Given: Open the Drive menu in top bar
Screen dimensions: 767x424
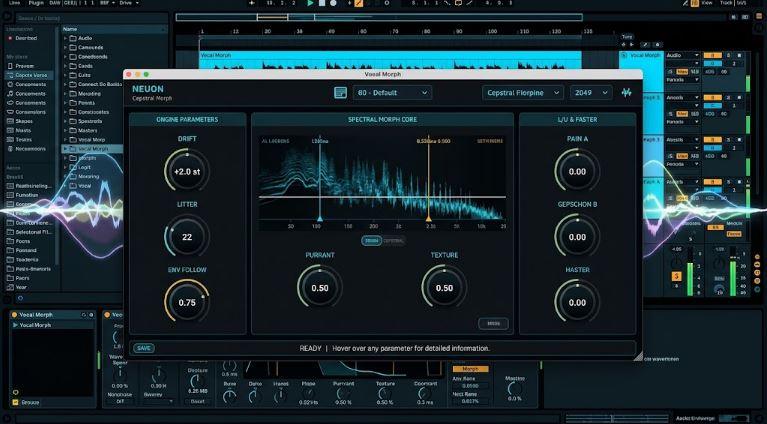Looking at the screenshot, I should tap(129, 3).
